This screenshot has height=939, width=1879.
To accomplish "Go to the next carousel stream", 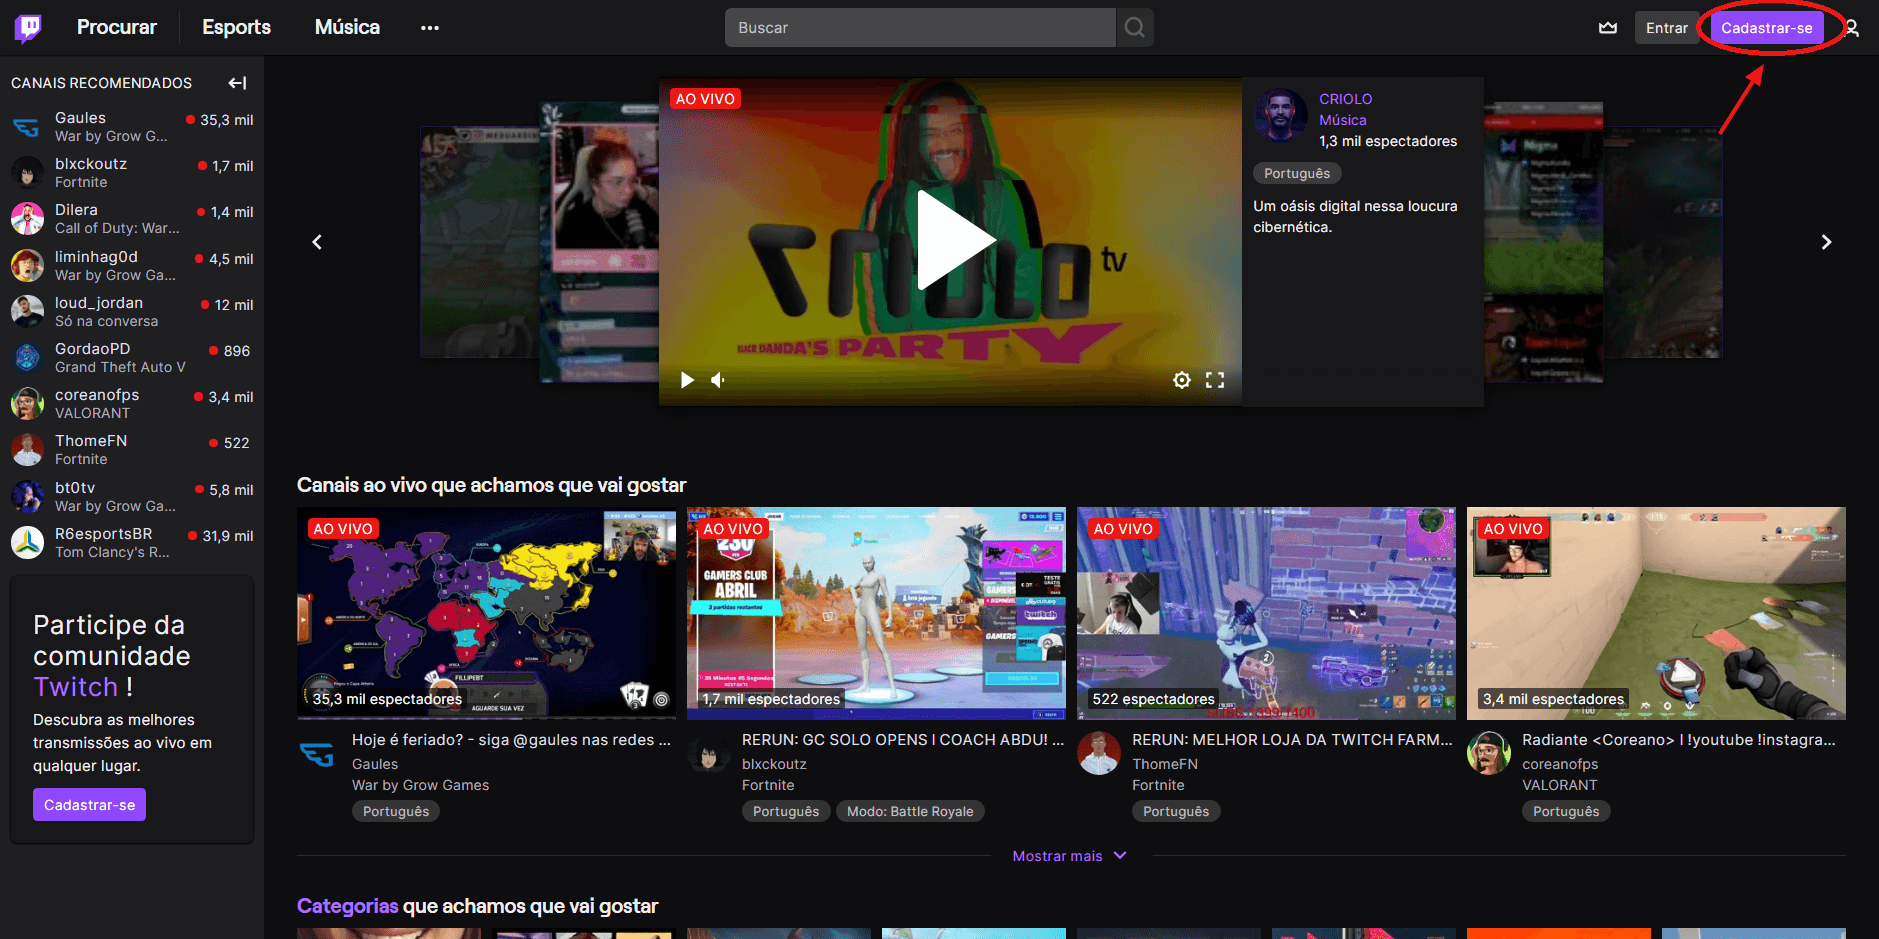I will 1826,242.
